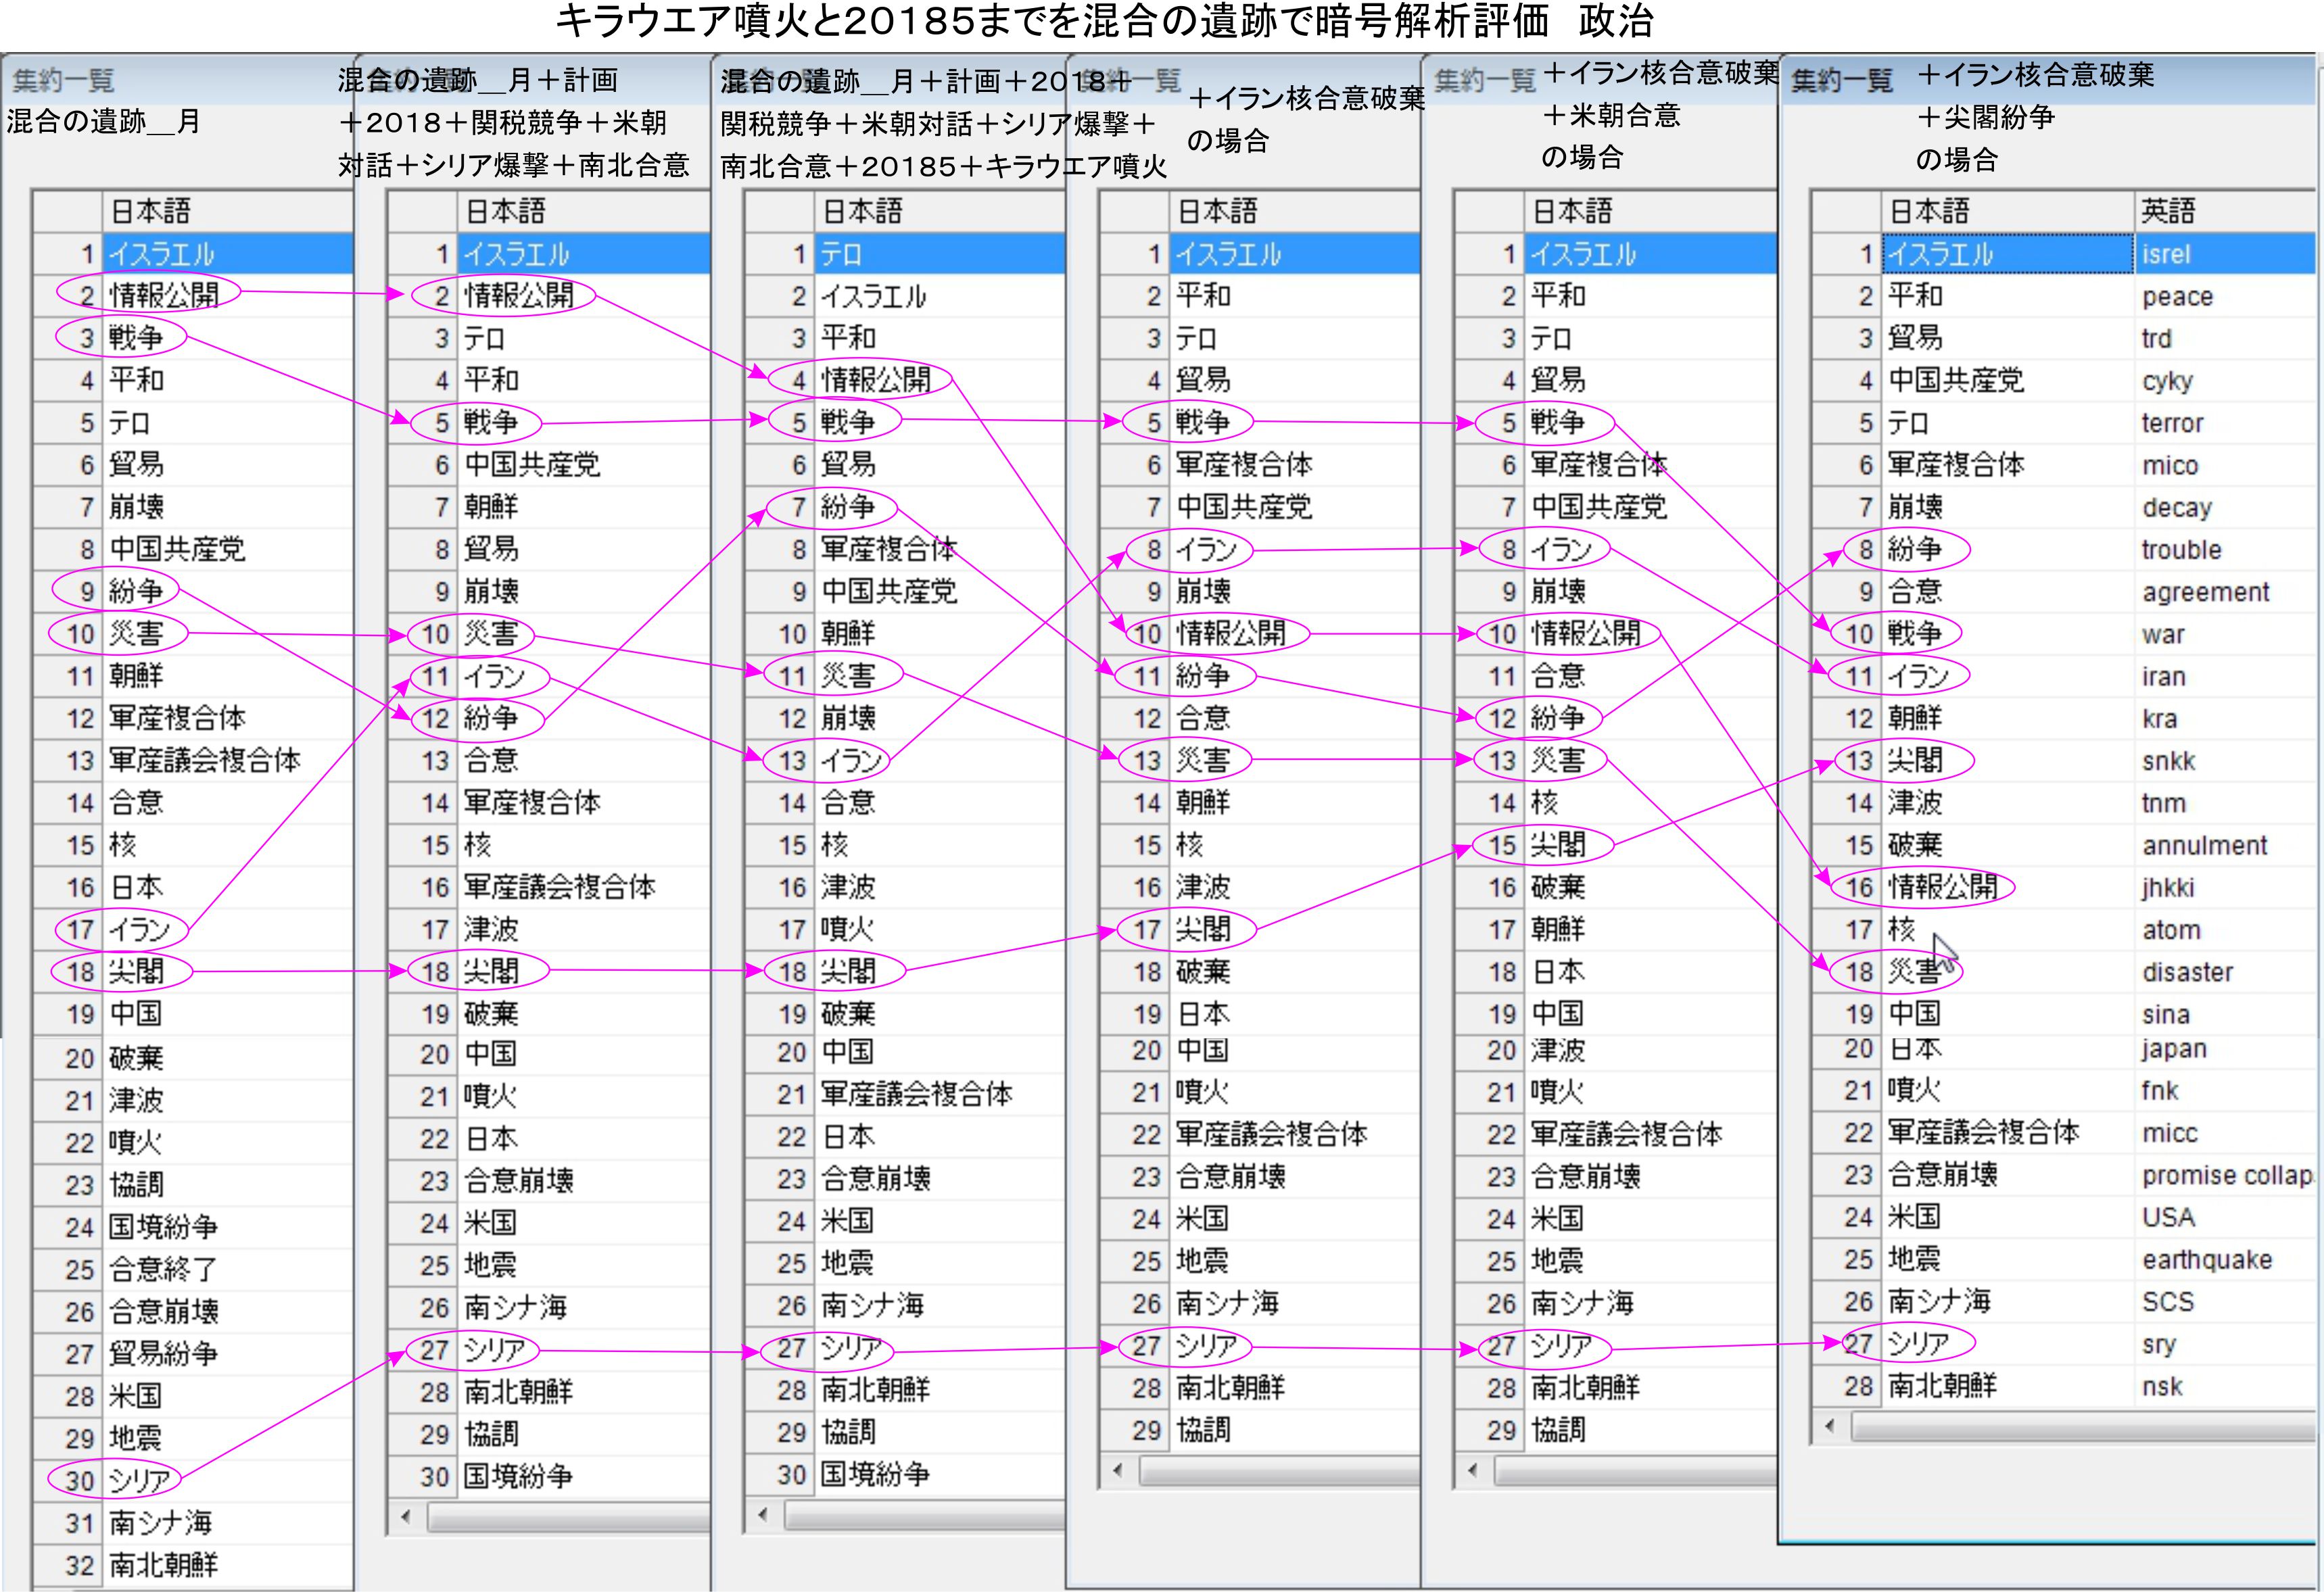Click the left scroll arrow under the 英語 table
The width and height of the screenshot is (2324, 1592).
click(x=1829, y=1426)
